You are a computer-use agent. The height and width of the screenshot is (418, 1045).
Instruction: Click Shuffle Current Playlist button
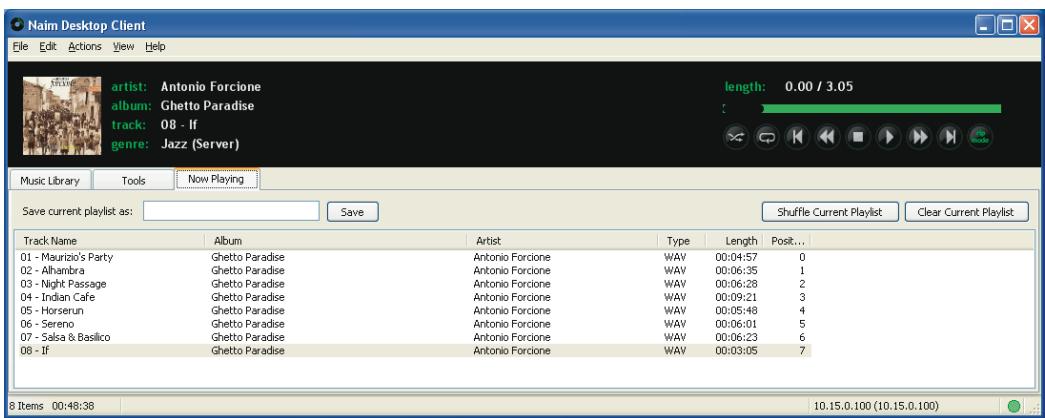(830, 212)
